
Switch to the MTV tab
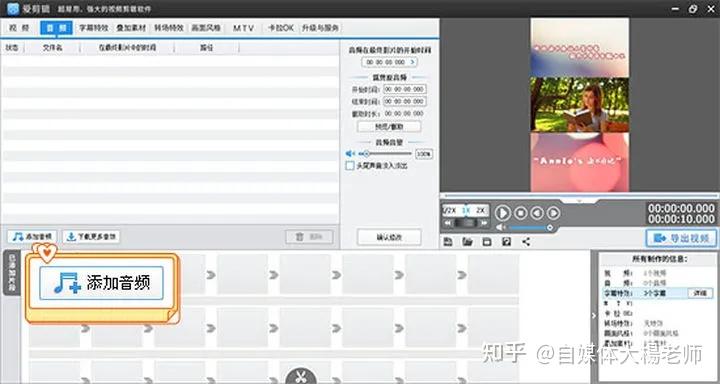tap(243, 28)
